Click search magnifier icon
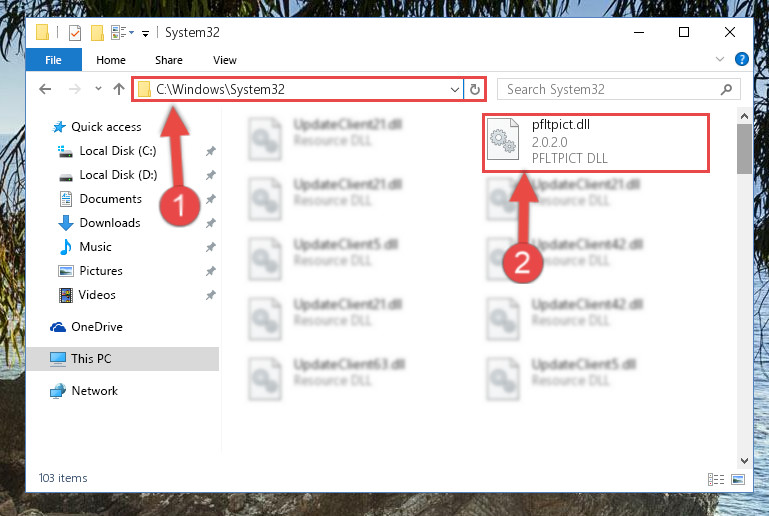 [x=726, y=89]
